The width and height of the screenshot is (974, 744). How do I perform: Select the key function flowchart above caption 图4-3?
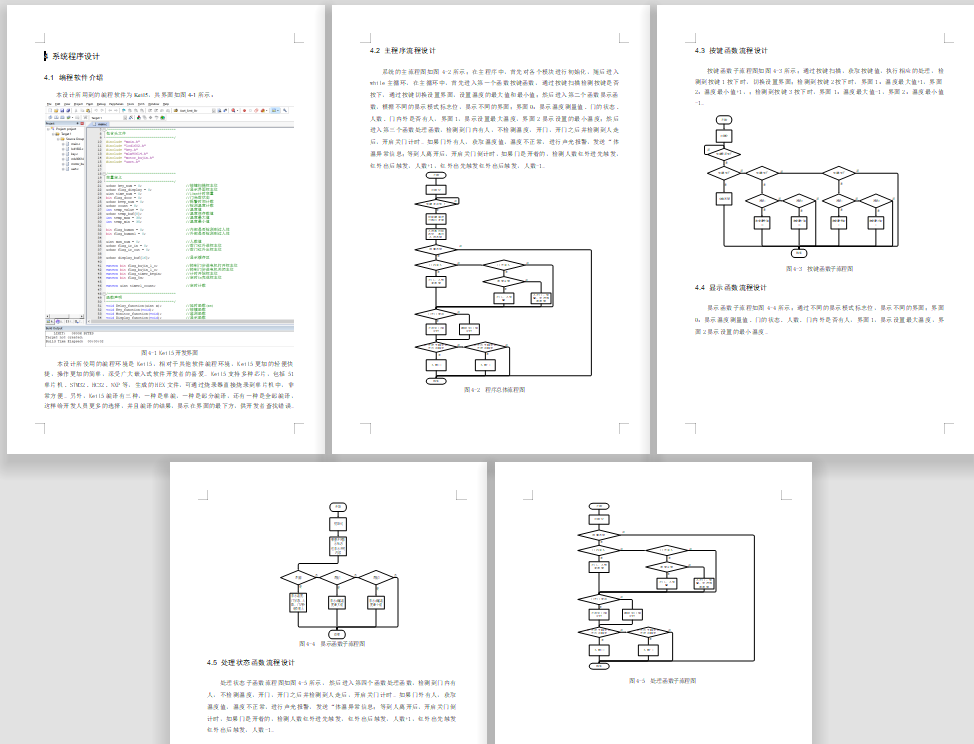coord(802,186)
